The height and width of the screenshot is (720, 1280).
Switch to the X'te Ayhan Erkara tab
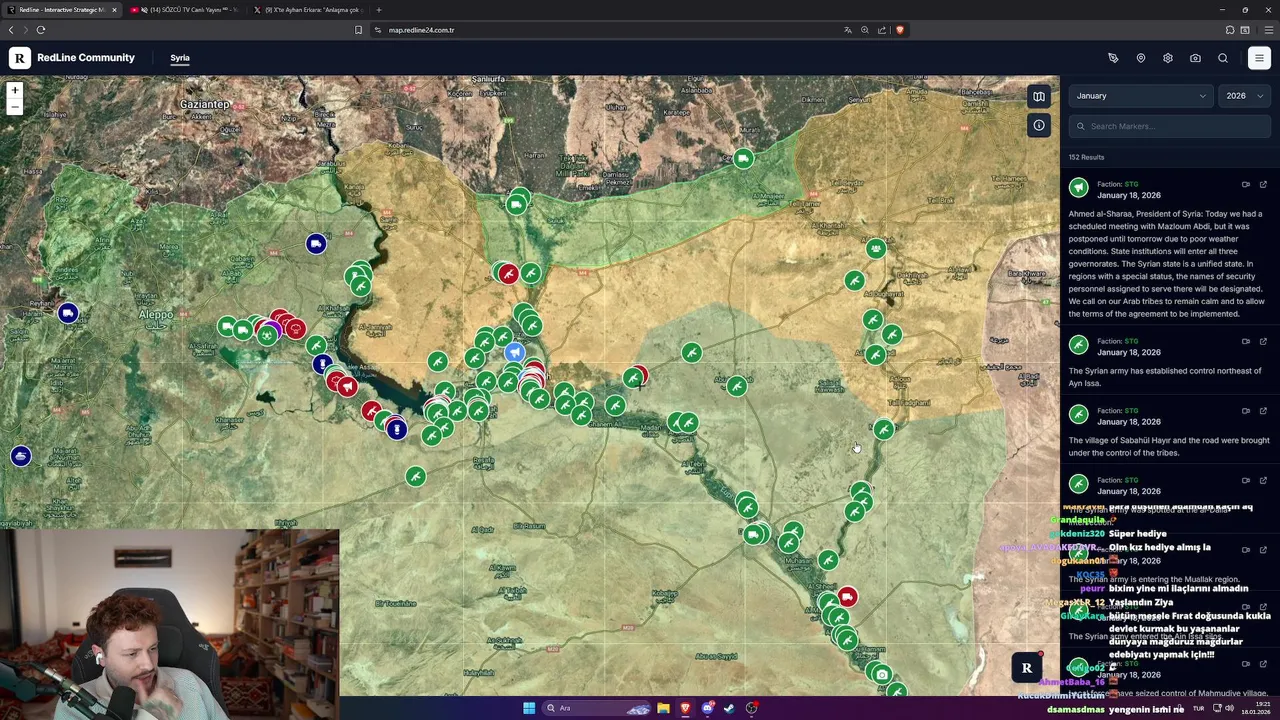308,10
